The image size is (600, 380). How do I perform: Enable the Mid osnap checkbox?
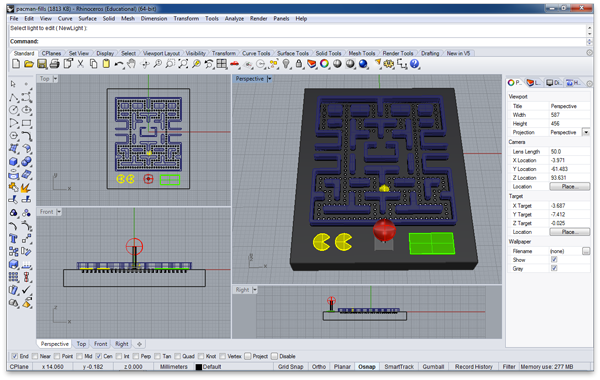pyautogui.click(x=79, y=356)
